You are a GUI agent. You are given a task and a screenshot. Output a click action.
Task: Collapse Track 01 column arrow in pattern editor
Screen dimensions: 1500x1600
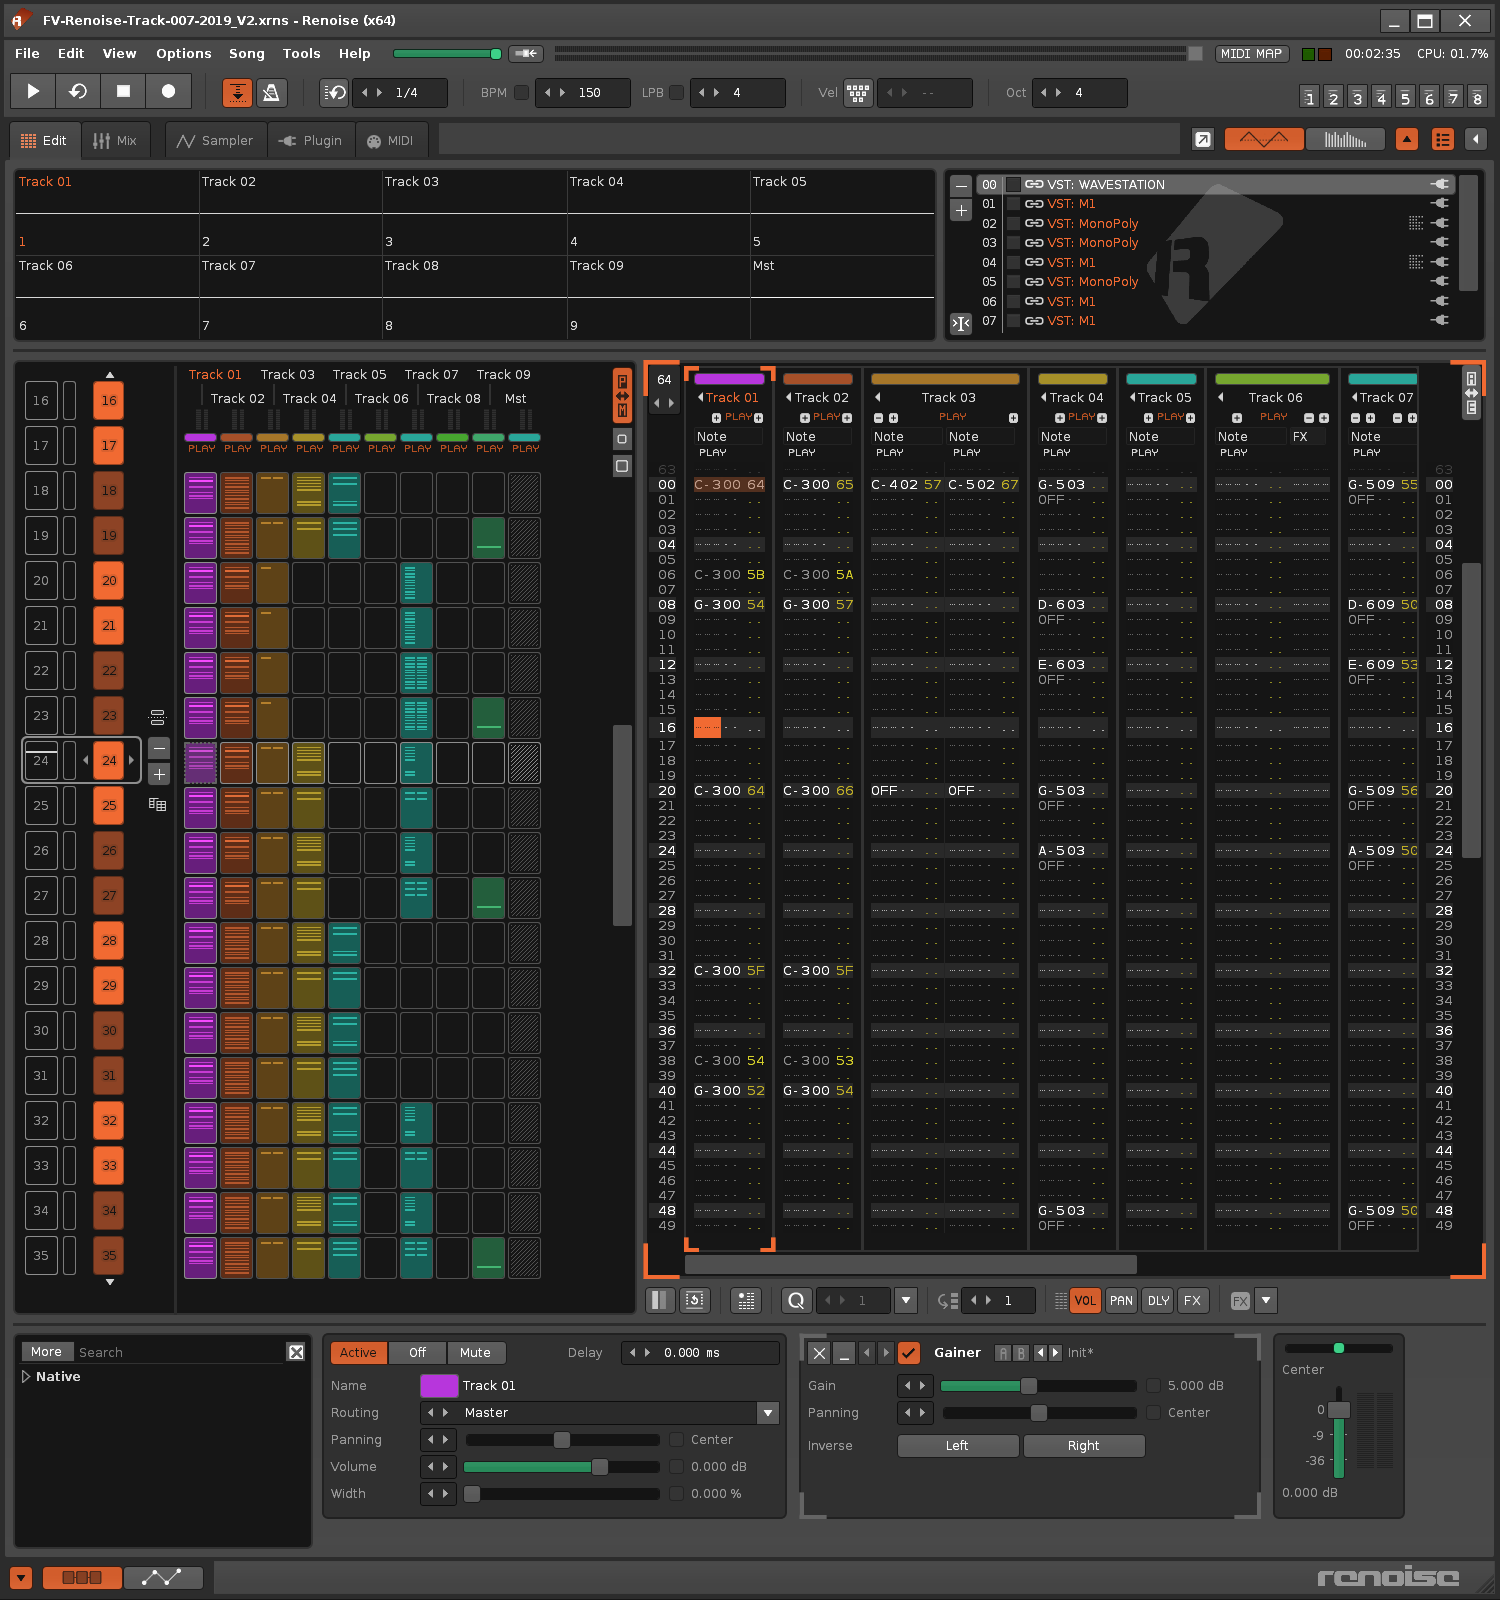pos(700,397)
